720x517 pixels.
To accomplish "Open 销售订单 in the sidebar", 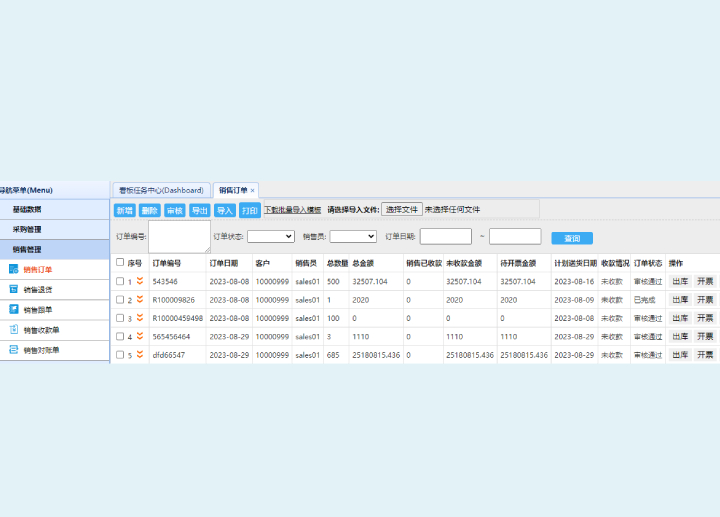I will (38, 269).
